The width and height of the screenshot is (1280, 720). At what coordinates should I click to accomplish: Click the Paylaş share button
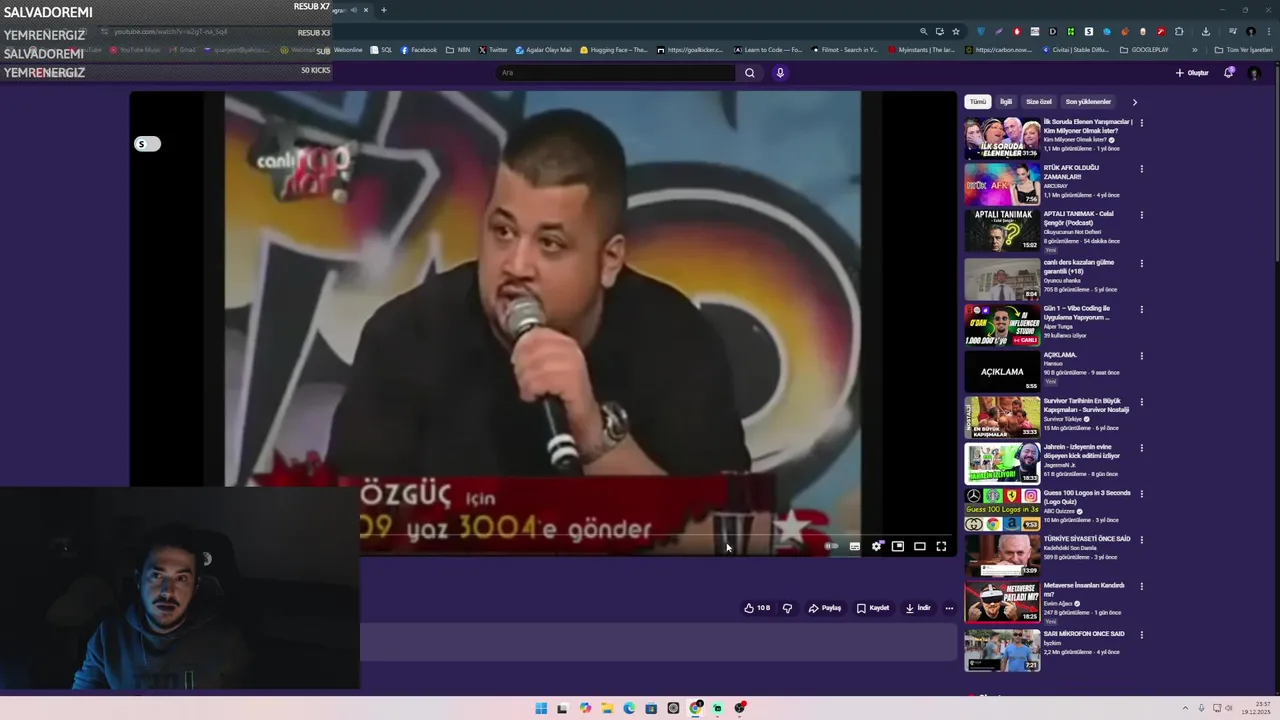[x=825, y=608]
